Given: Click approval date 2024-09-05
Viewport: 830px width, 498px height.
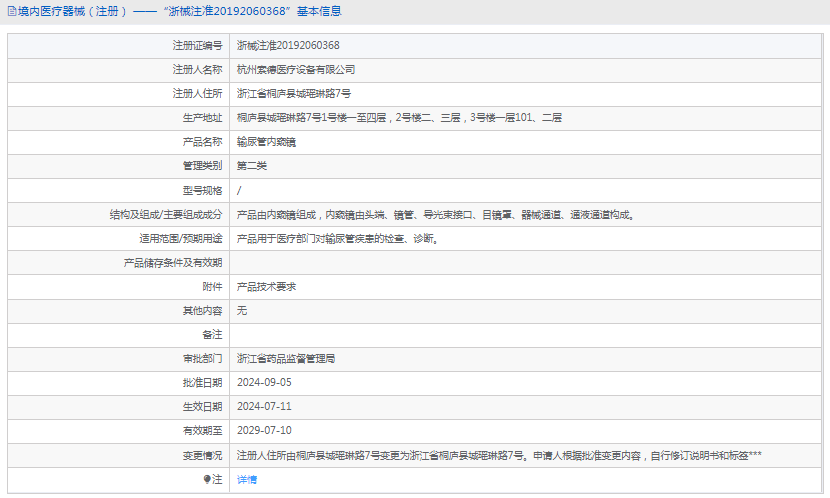Looking at the screenshot, I should click(x=264, y=383).
